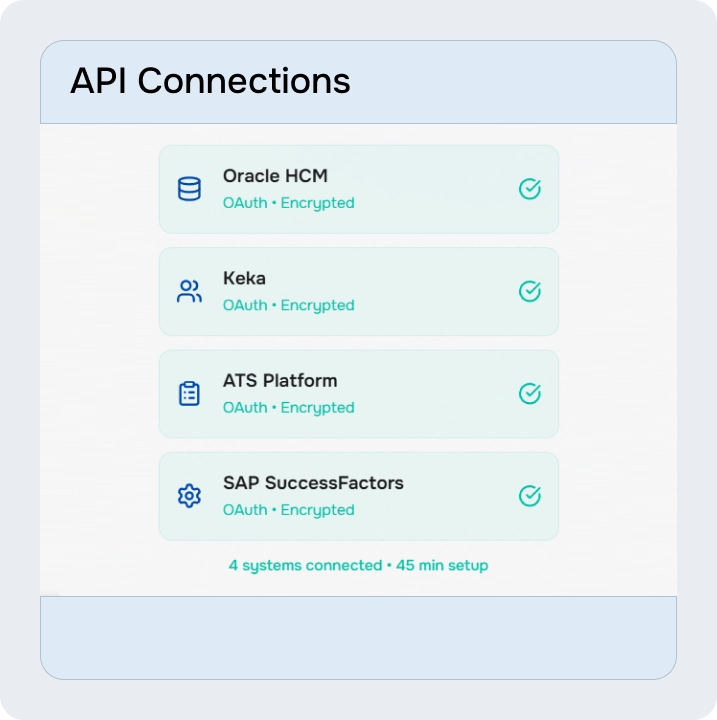Click the SAP SuccessFactors gear icon

pos(189,496)
